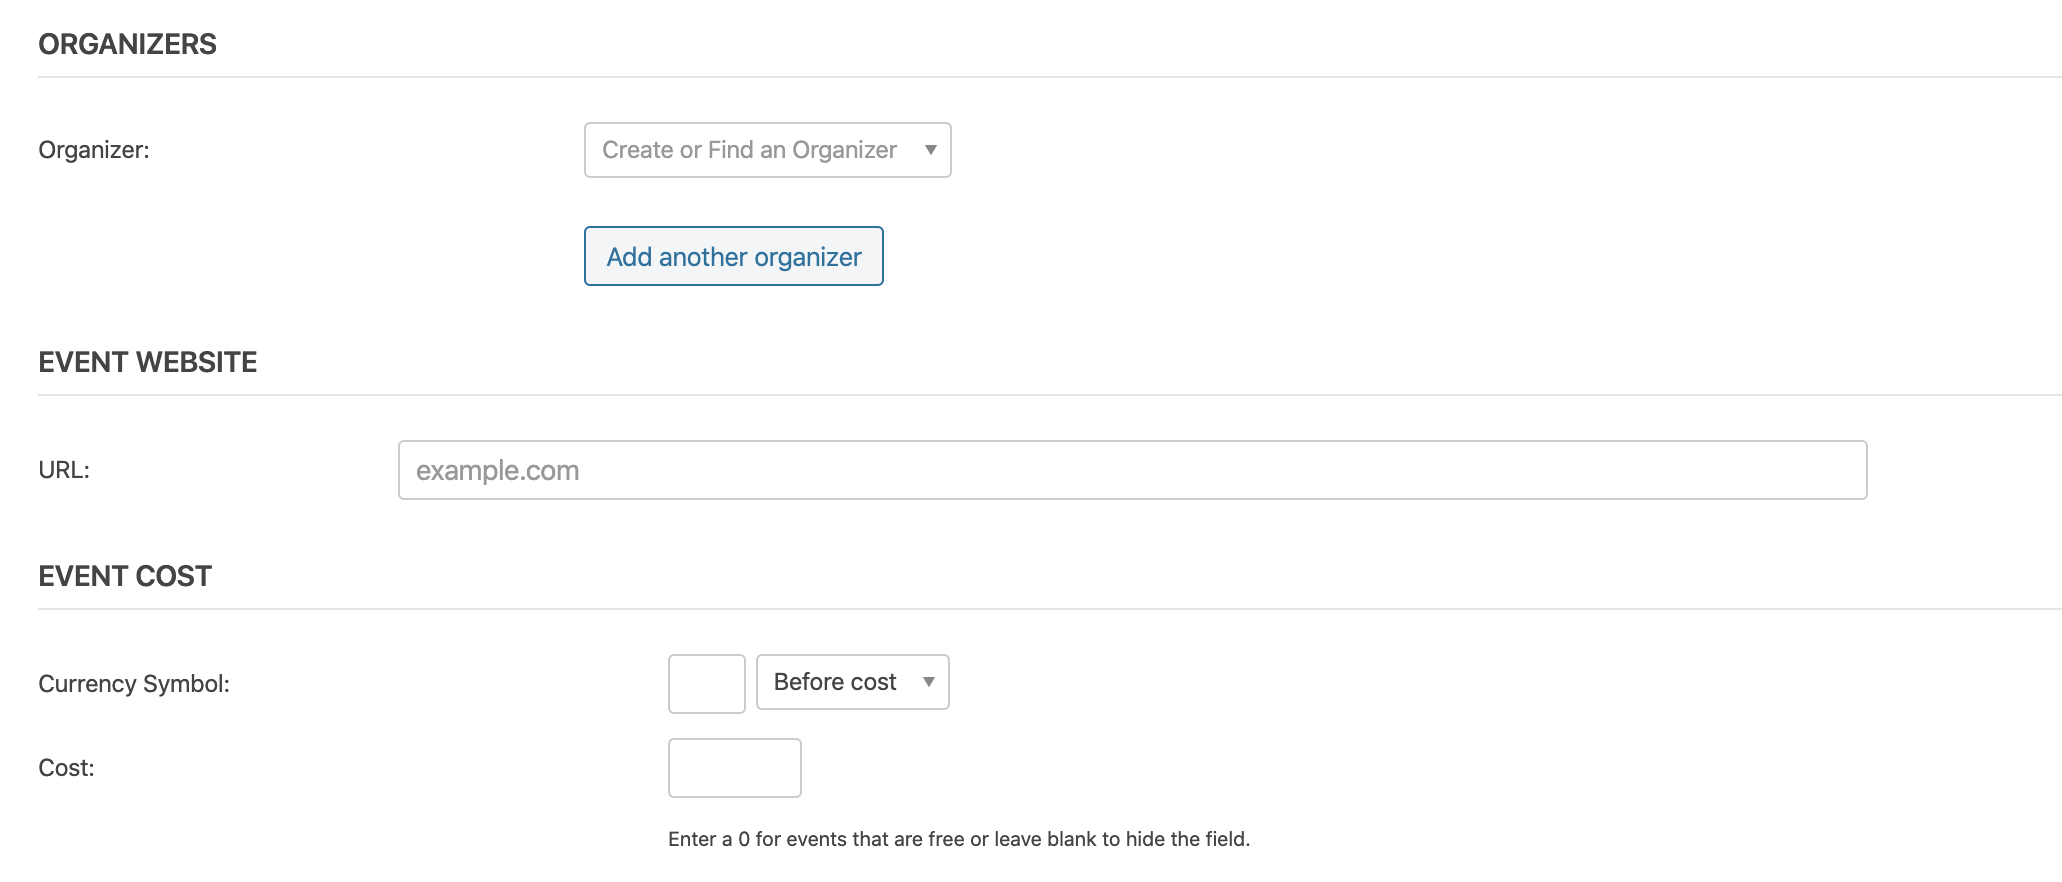
Task: Click the arrow on the Organizer select box
Action: pyautogui.click(x=930, y=150)
